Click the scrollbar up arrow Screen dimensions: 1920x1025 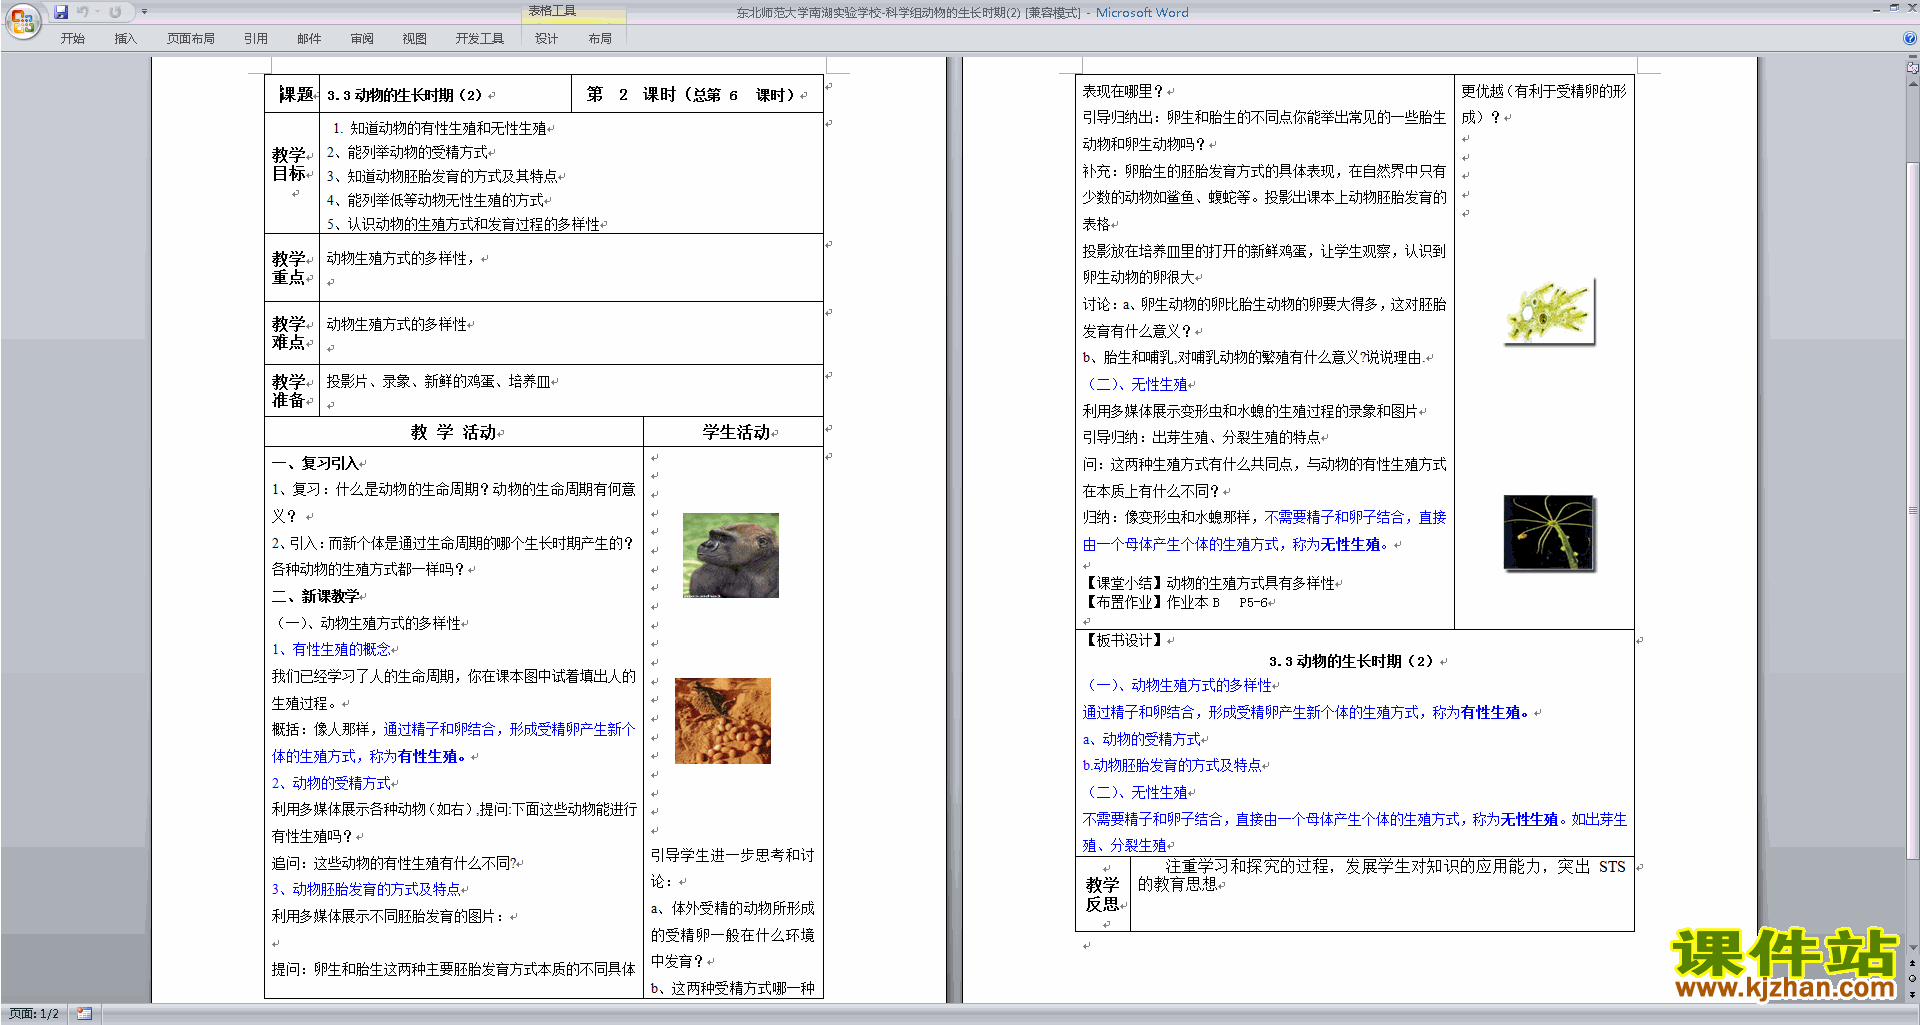1913,83
